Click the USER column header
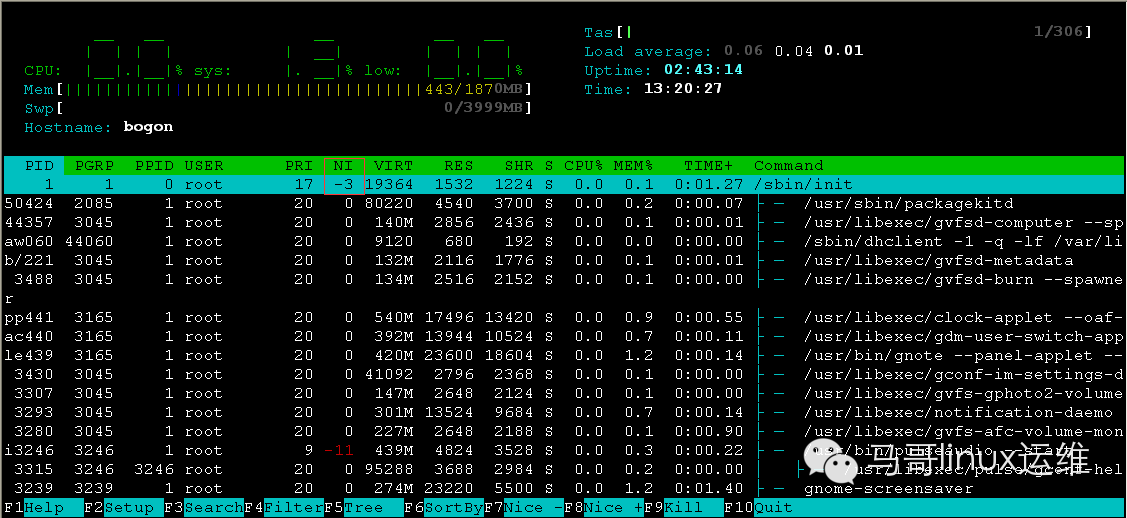The image size is (1127, 518). 203,165
